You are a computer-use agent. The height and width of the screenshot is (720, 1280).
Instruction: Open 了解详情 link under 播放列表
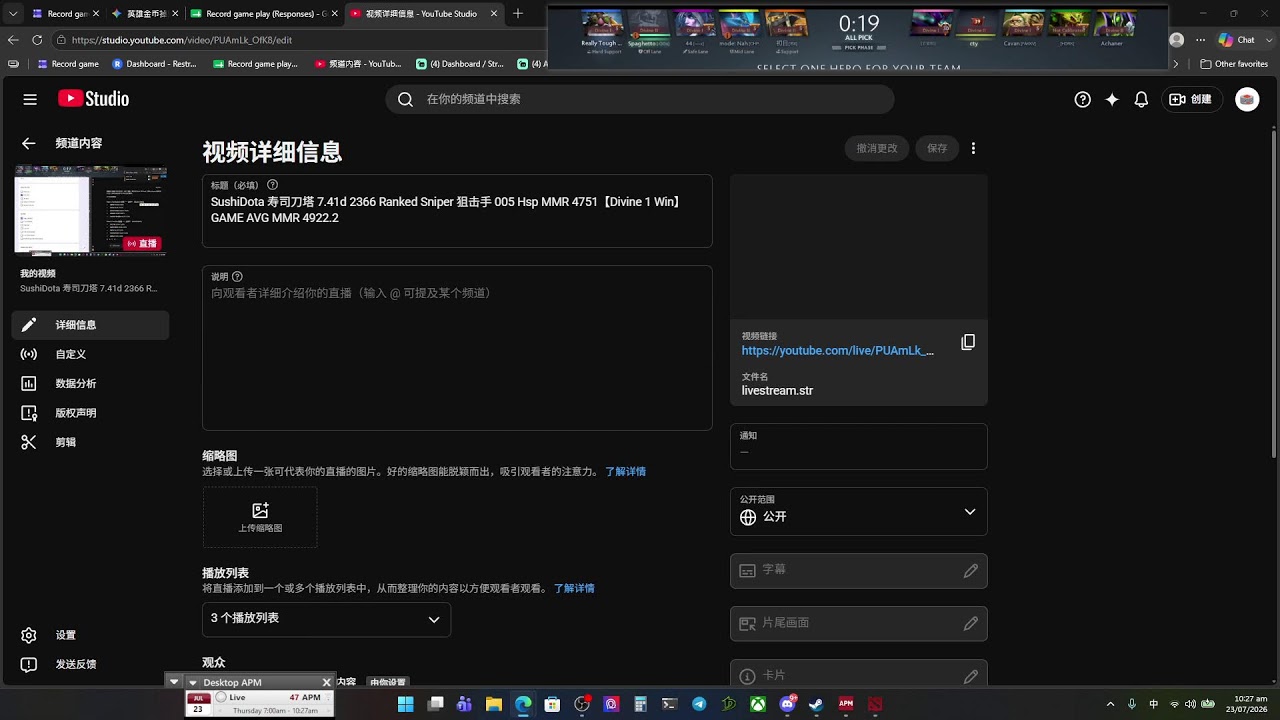[x=574, y=589]
